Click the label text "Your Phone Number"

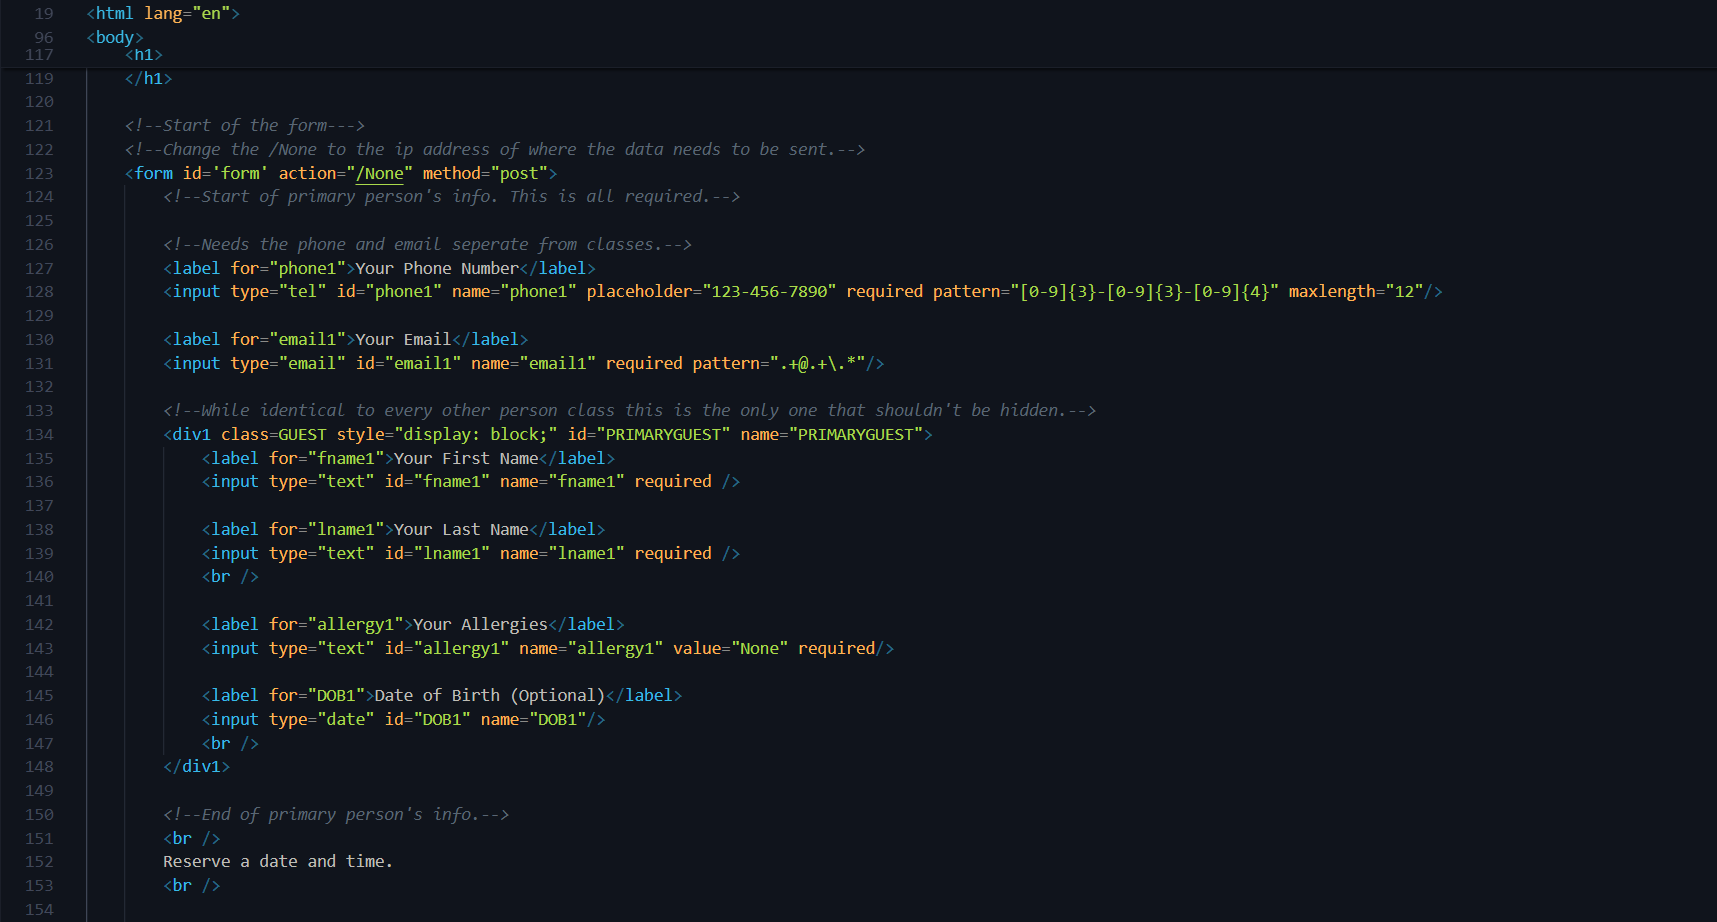(437, 268)
